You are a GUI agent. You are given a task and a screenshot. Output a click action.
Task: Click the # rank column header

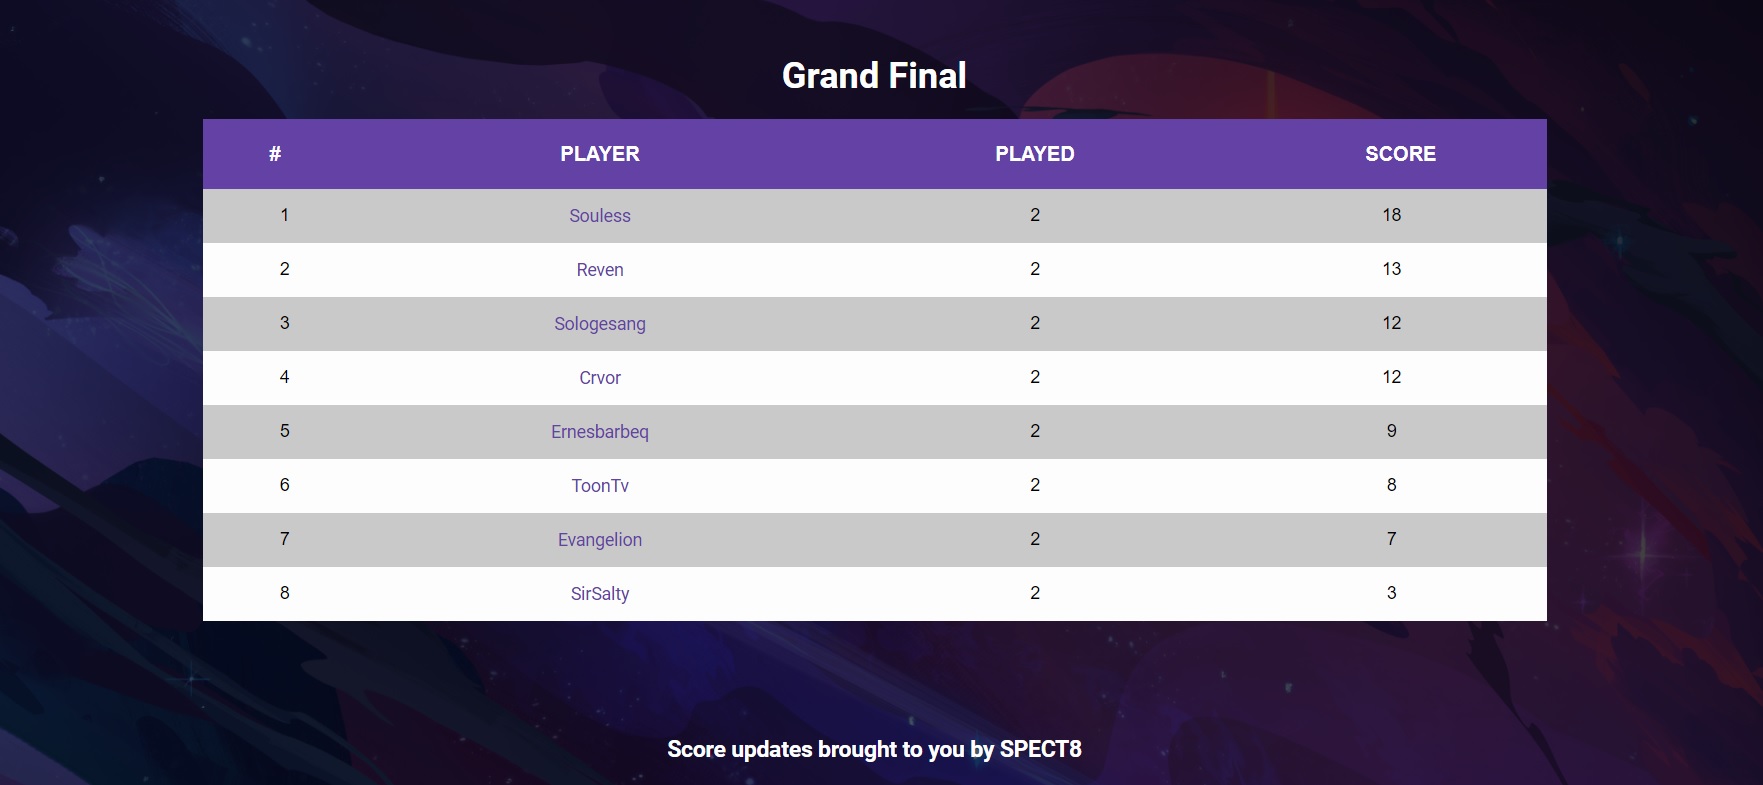tap(275, 154)
